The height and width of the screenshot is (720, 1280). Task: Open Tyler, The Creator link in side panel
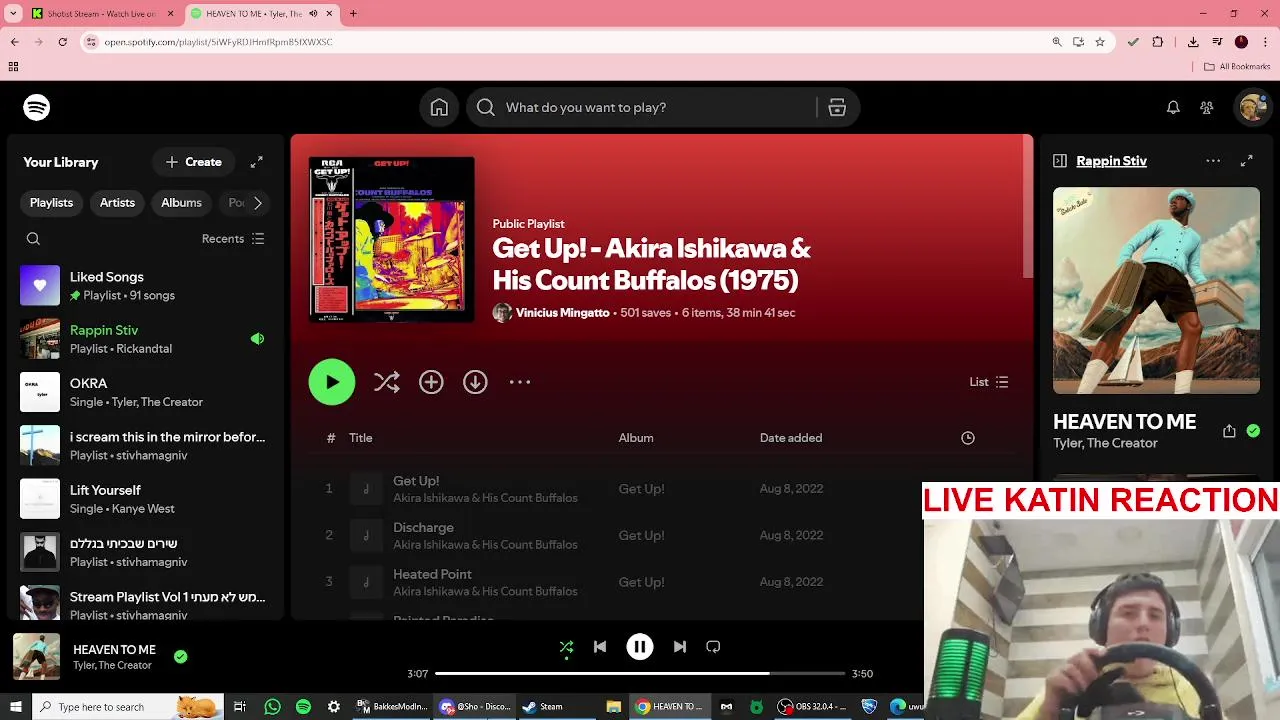point(1105,443)
